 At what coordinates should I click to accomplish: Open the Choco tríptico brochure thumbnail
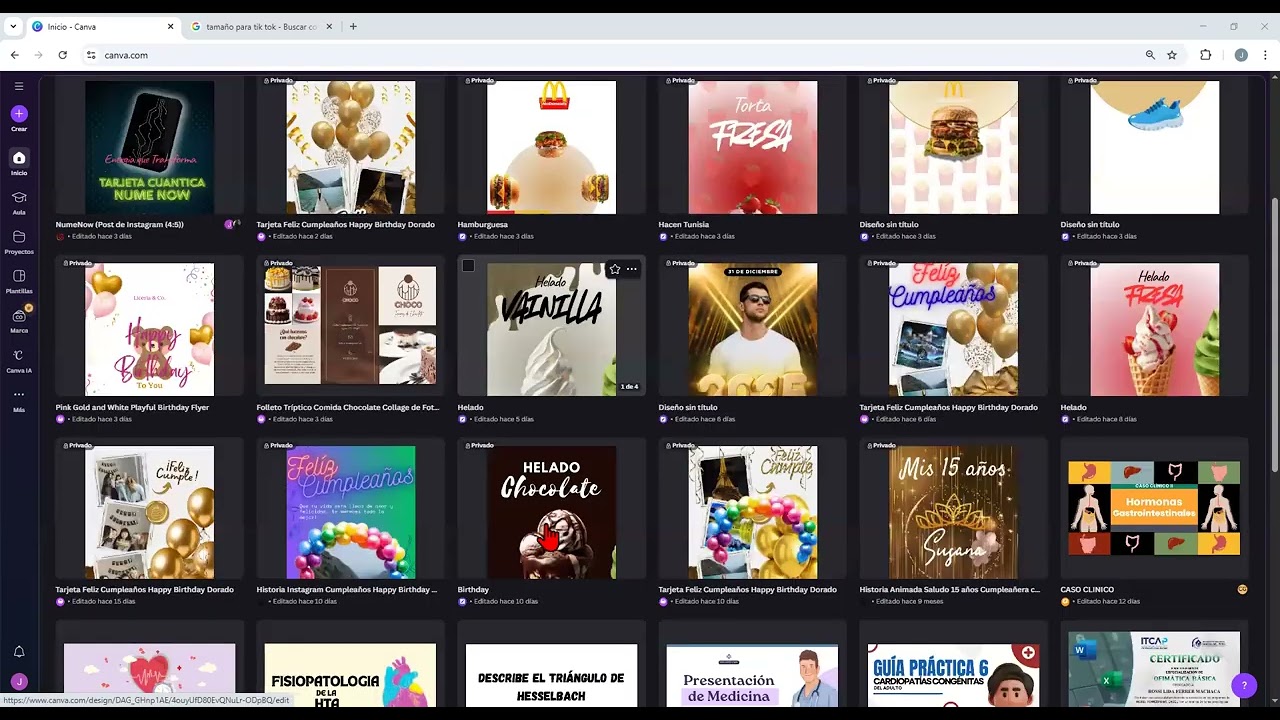pos(350,325)
